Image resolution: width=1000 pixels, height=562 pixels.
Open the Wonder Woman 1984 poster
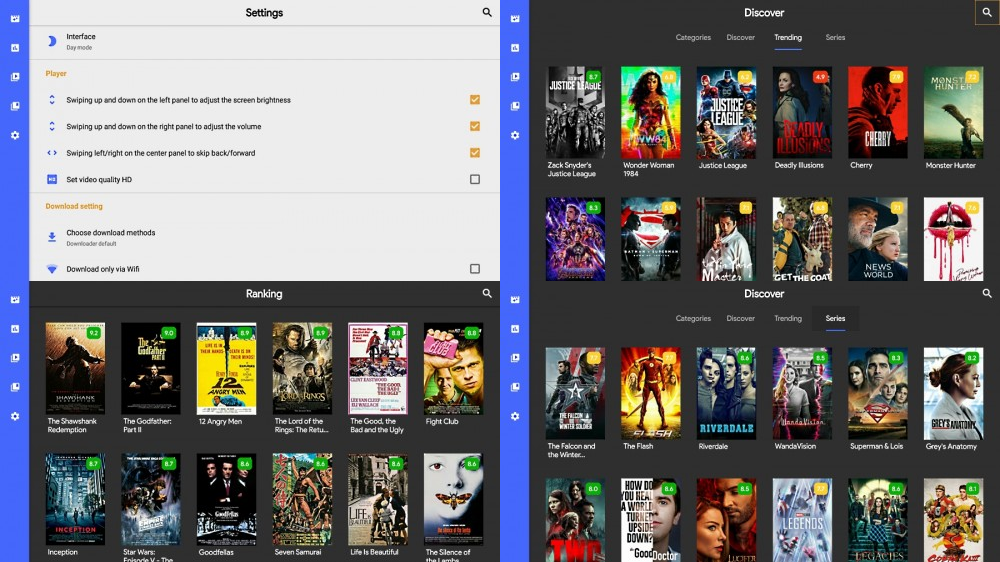click(651, 112)
